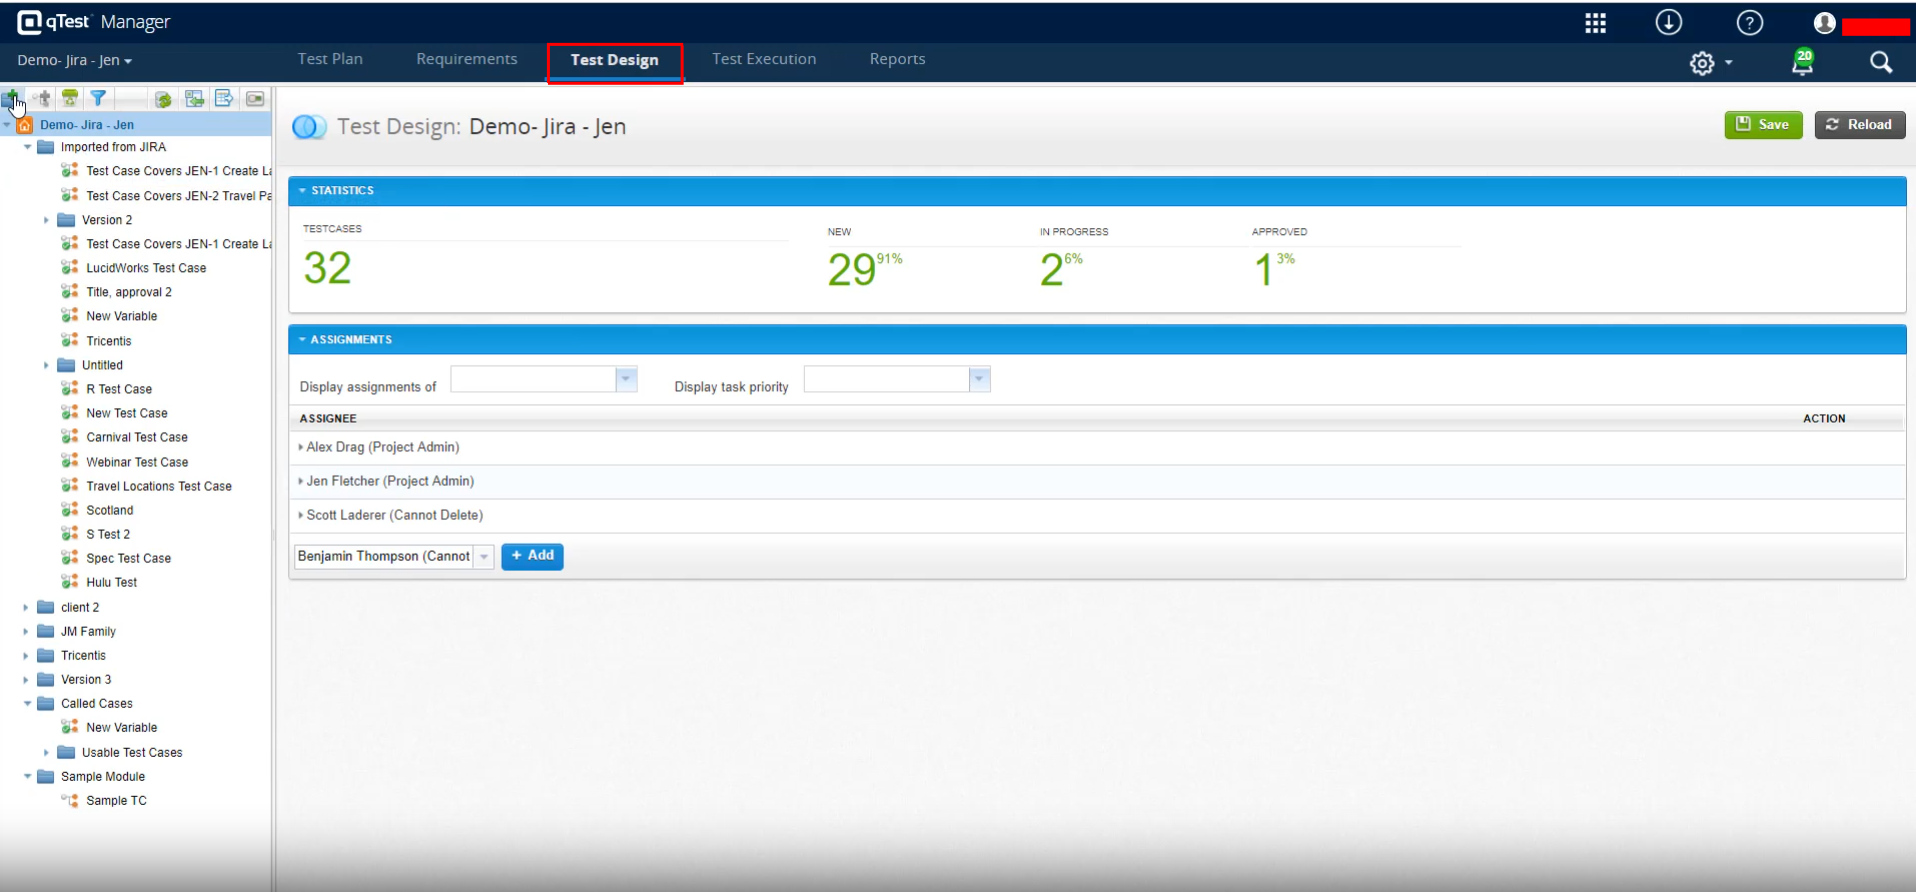Toggle the switch icon in tree toolbar
This screenshot has height=892, width=1916.
click(255, 99)
